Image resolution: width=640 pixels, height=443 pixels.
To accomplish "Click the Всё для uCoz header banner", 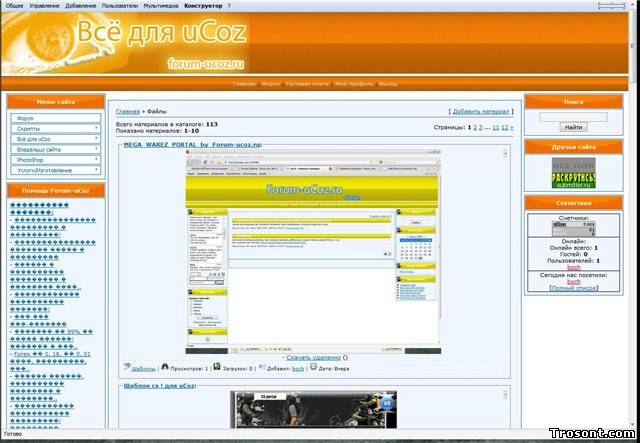I will tap(314, 43).
